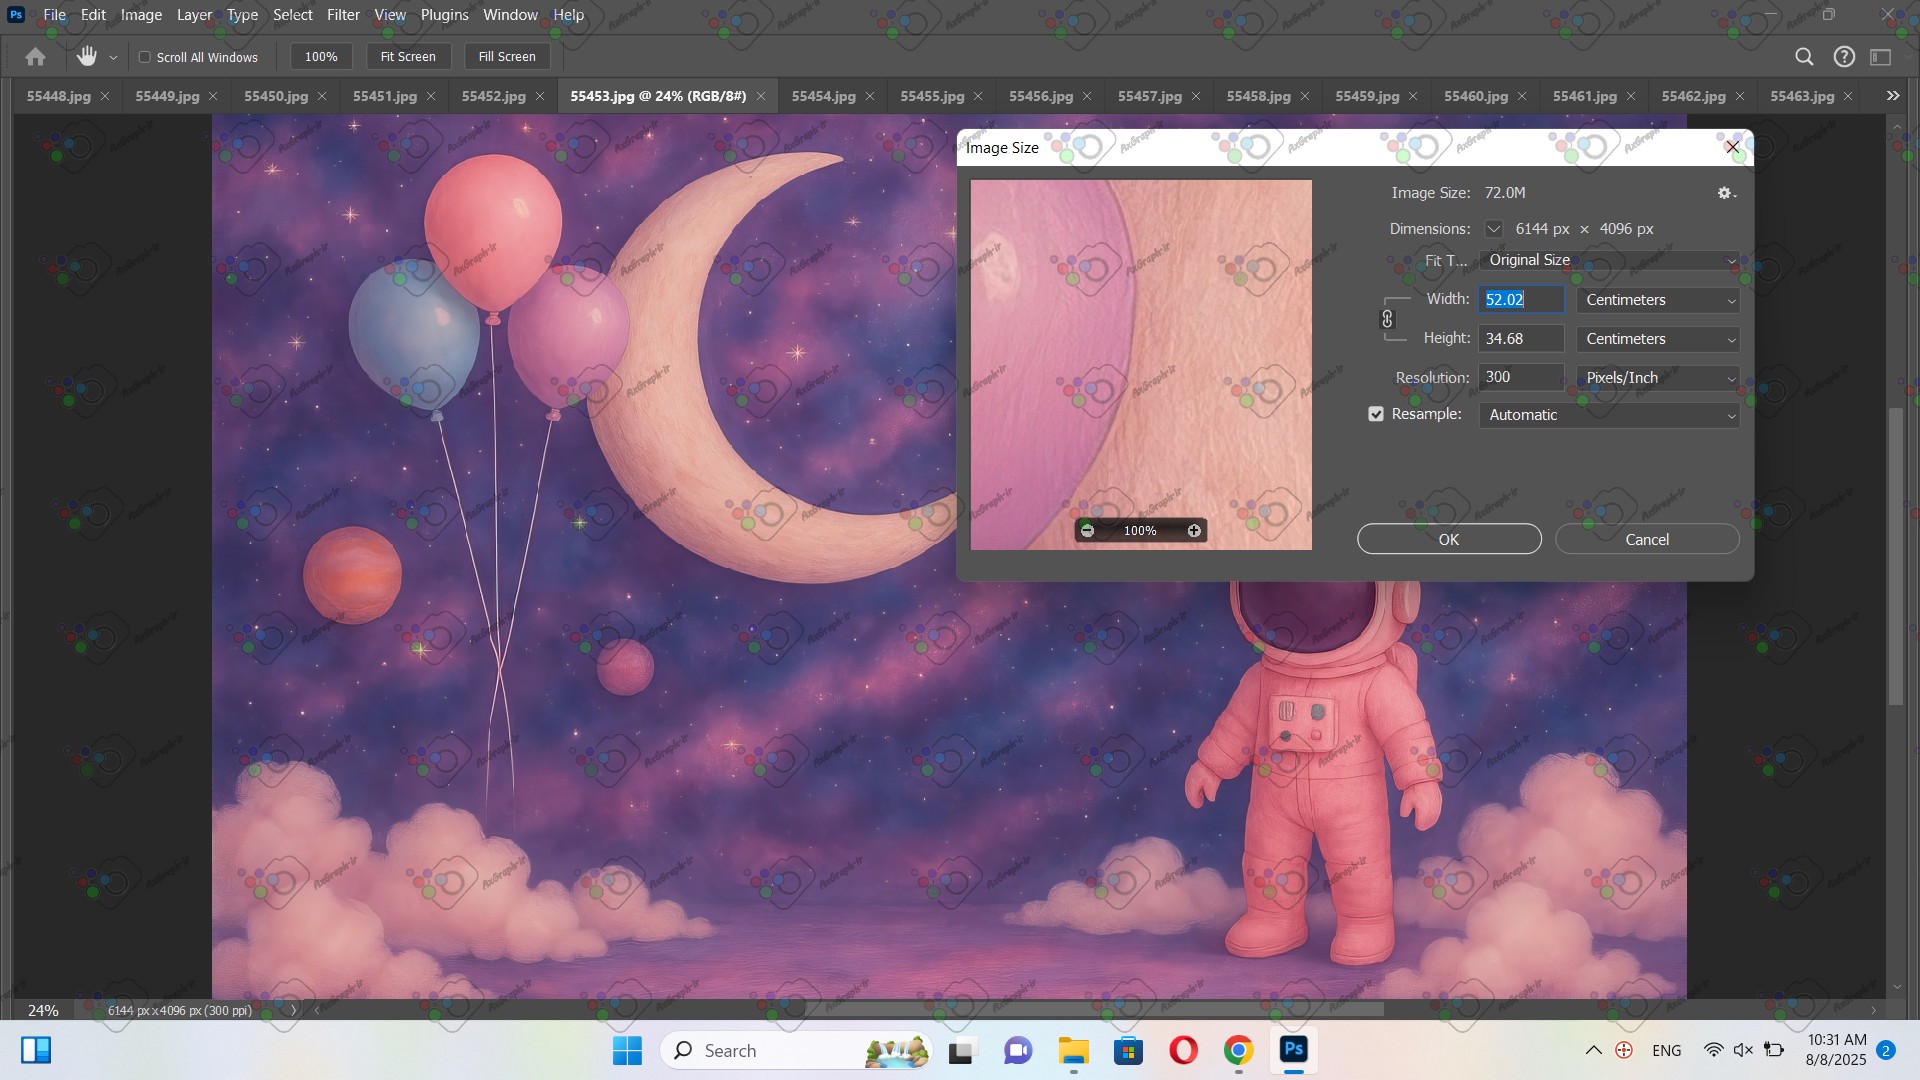Click the workspace switcher icon
Screen dimensions: 1920x1080
coord(1881,57)
